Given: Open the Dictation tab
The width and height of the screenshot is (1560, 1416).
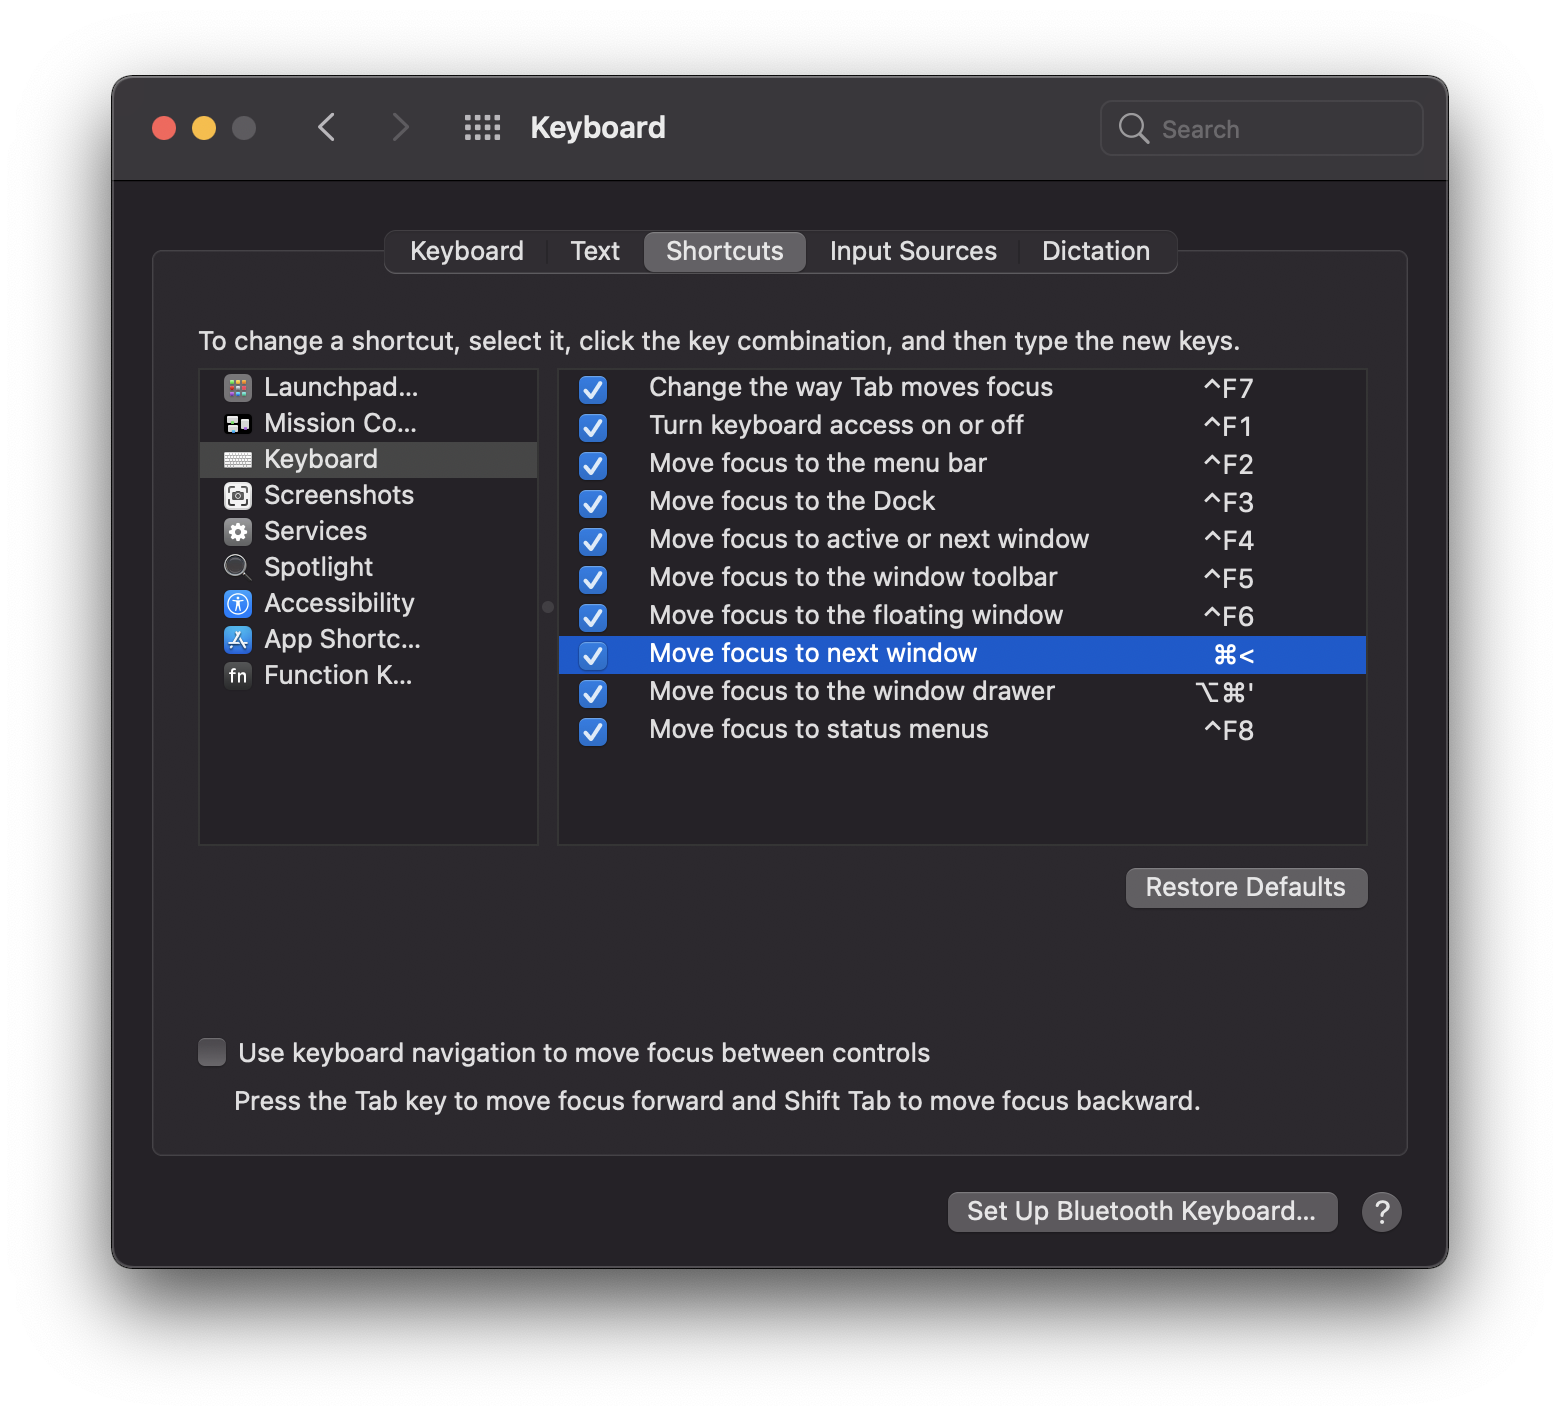Looking at the screenshot, I should (1095, 251).
